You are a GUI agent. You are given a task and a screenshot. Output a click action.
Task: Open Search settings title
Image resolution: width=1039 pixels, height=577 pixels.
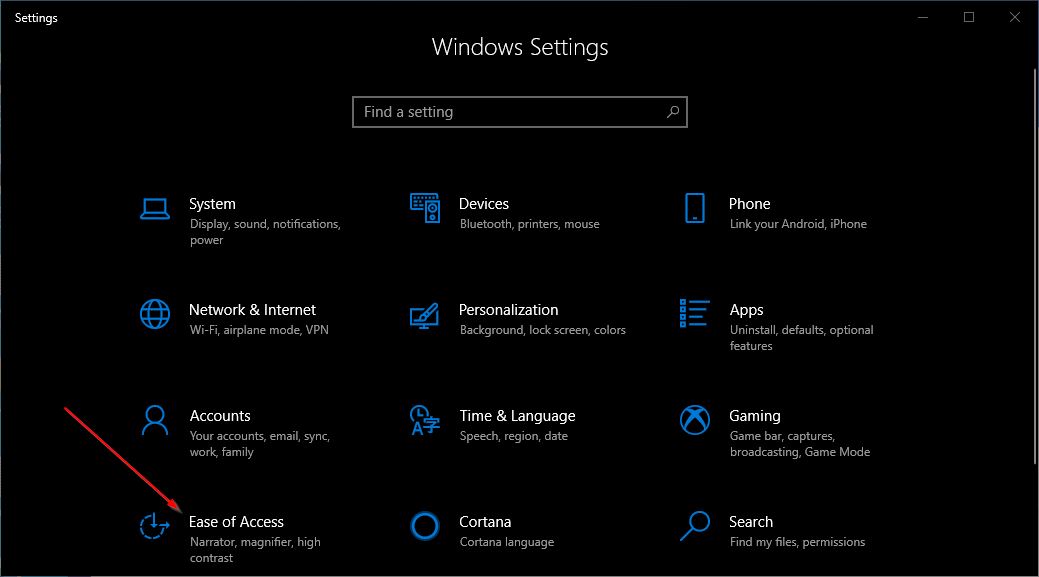tap(751, 522)
